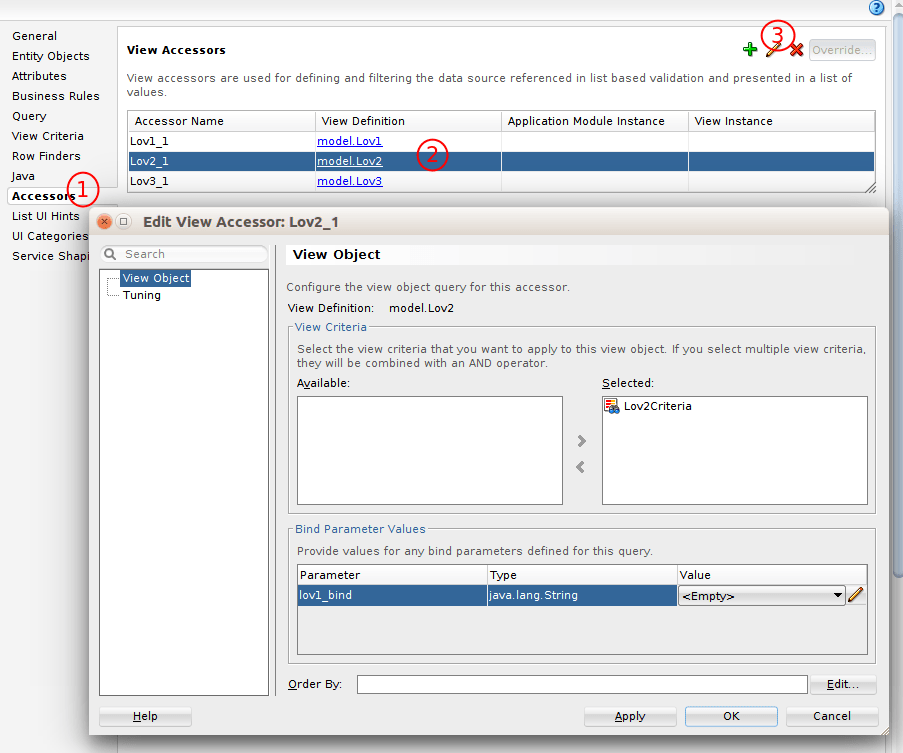Cancel the Edit View Accessor dialog
Screen dimensions: 903x753
(831, 716)
